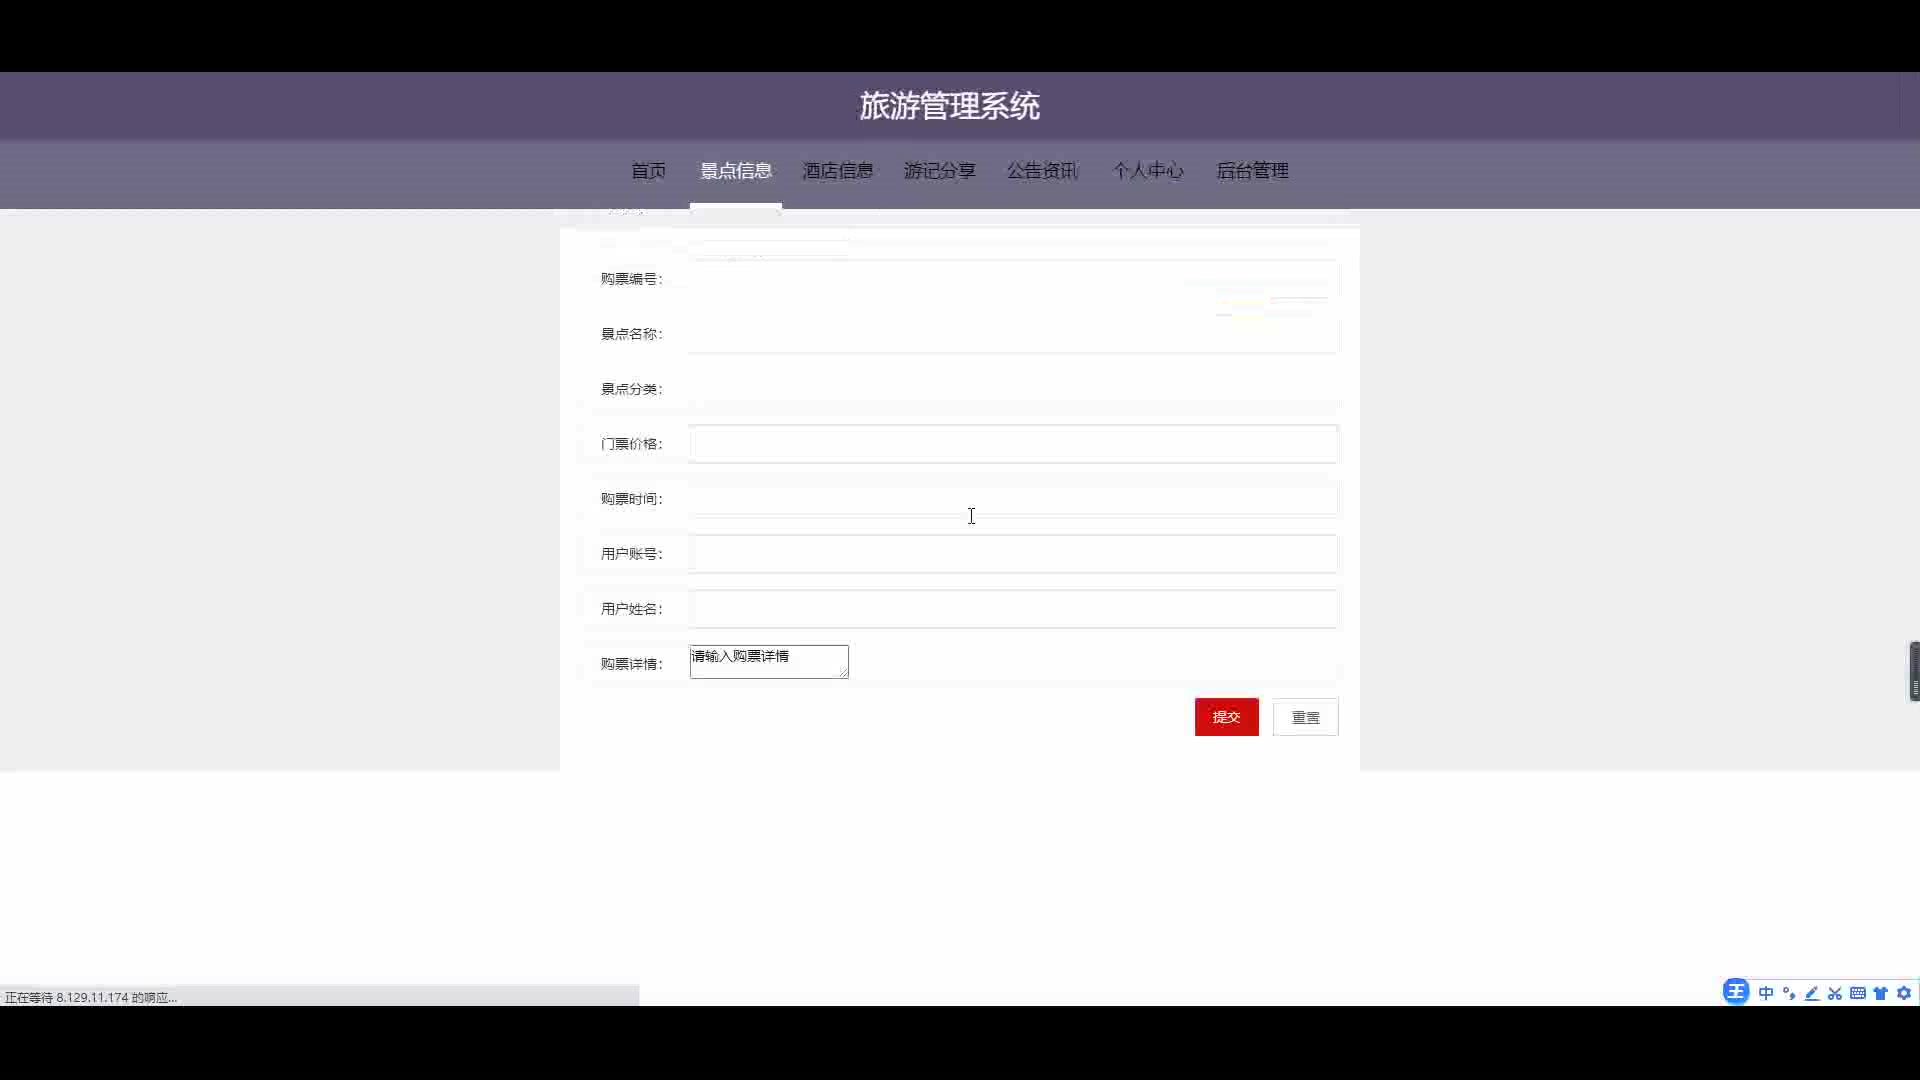The image size is (1920, 1080).
Task: Open 后台管理 navigation link
Action: tap(1252, 171)
